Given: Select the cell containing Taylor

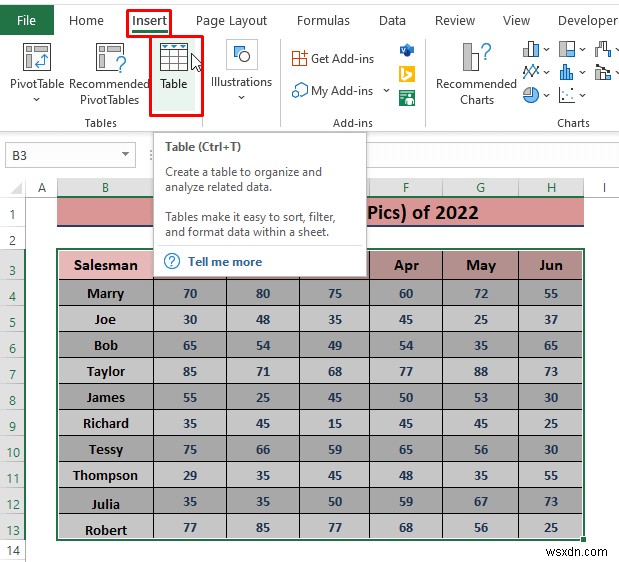Looking at the screenshot, I should pos(106,371).
